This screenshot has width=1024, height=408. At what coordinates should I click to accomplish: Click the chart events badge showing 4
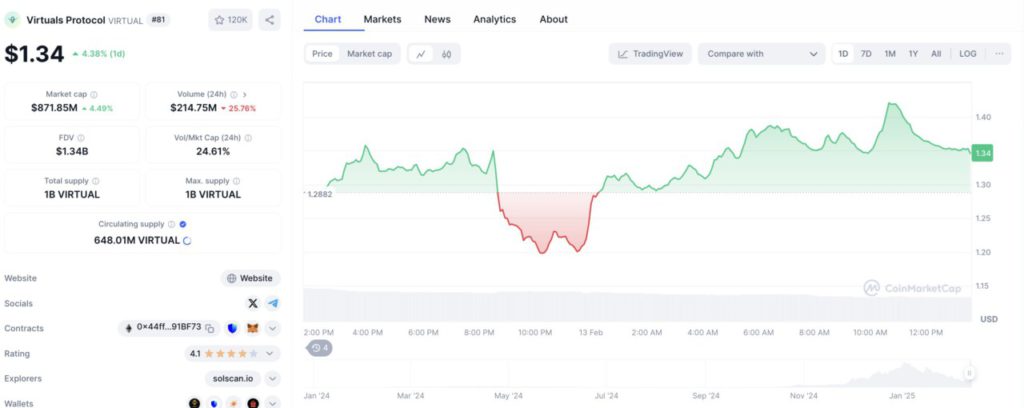point(320,348)
